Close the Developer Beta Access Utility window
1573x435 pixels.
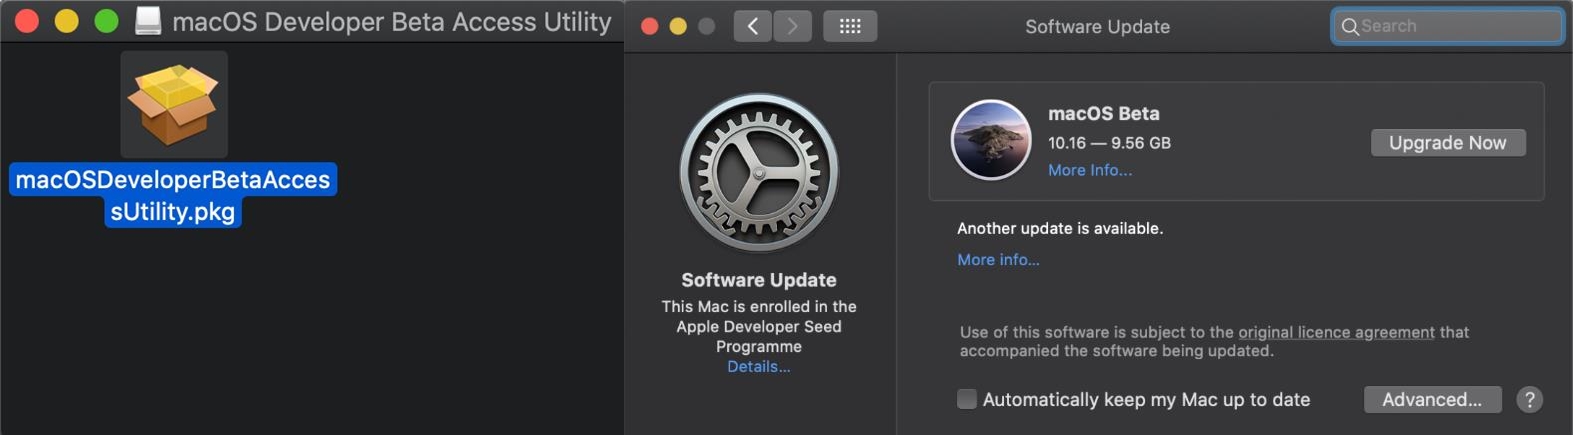27,21
